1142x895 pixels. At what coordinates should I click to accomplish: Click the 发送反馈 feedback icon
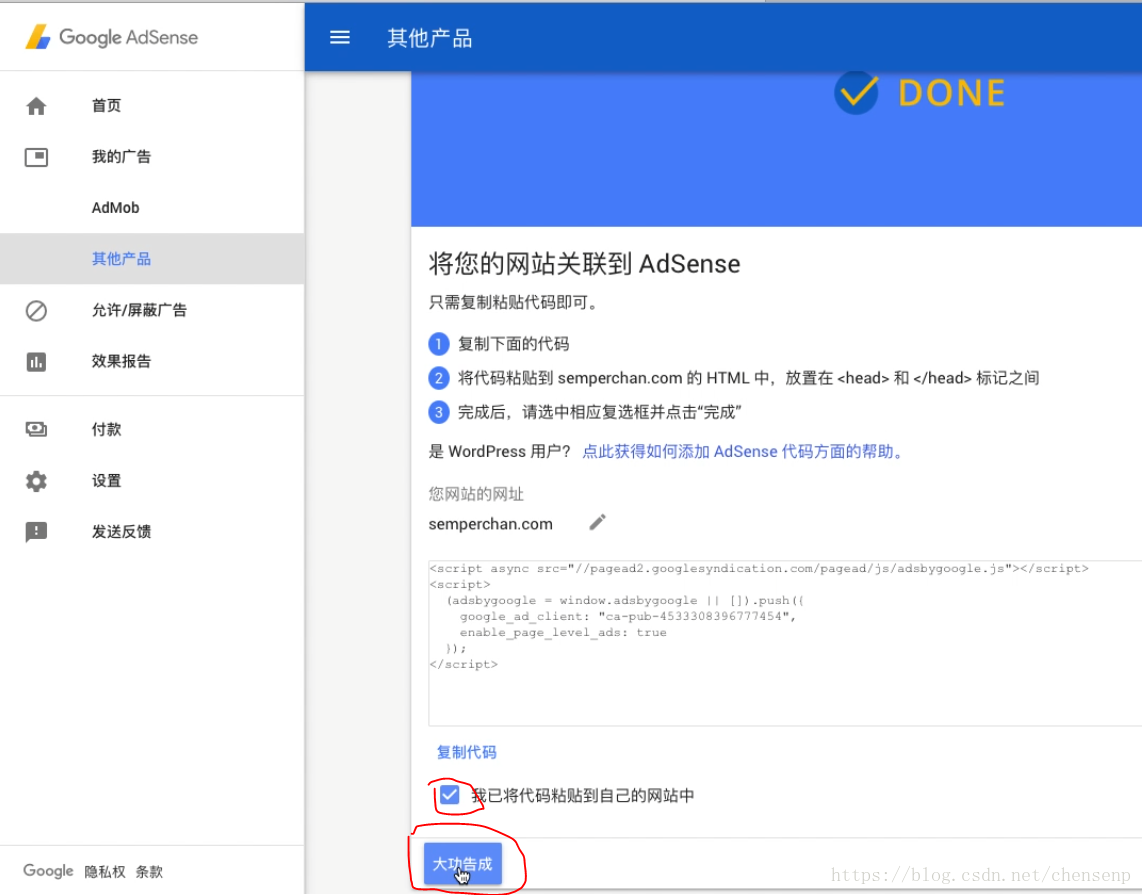click(x=36, y=532)
